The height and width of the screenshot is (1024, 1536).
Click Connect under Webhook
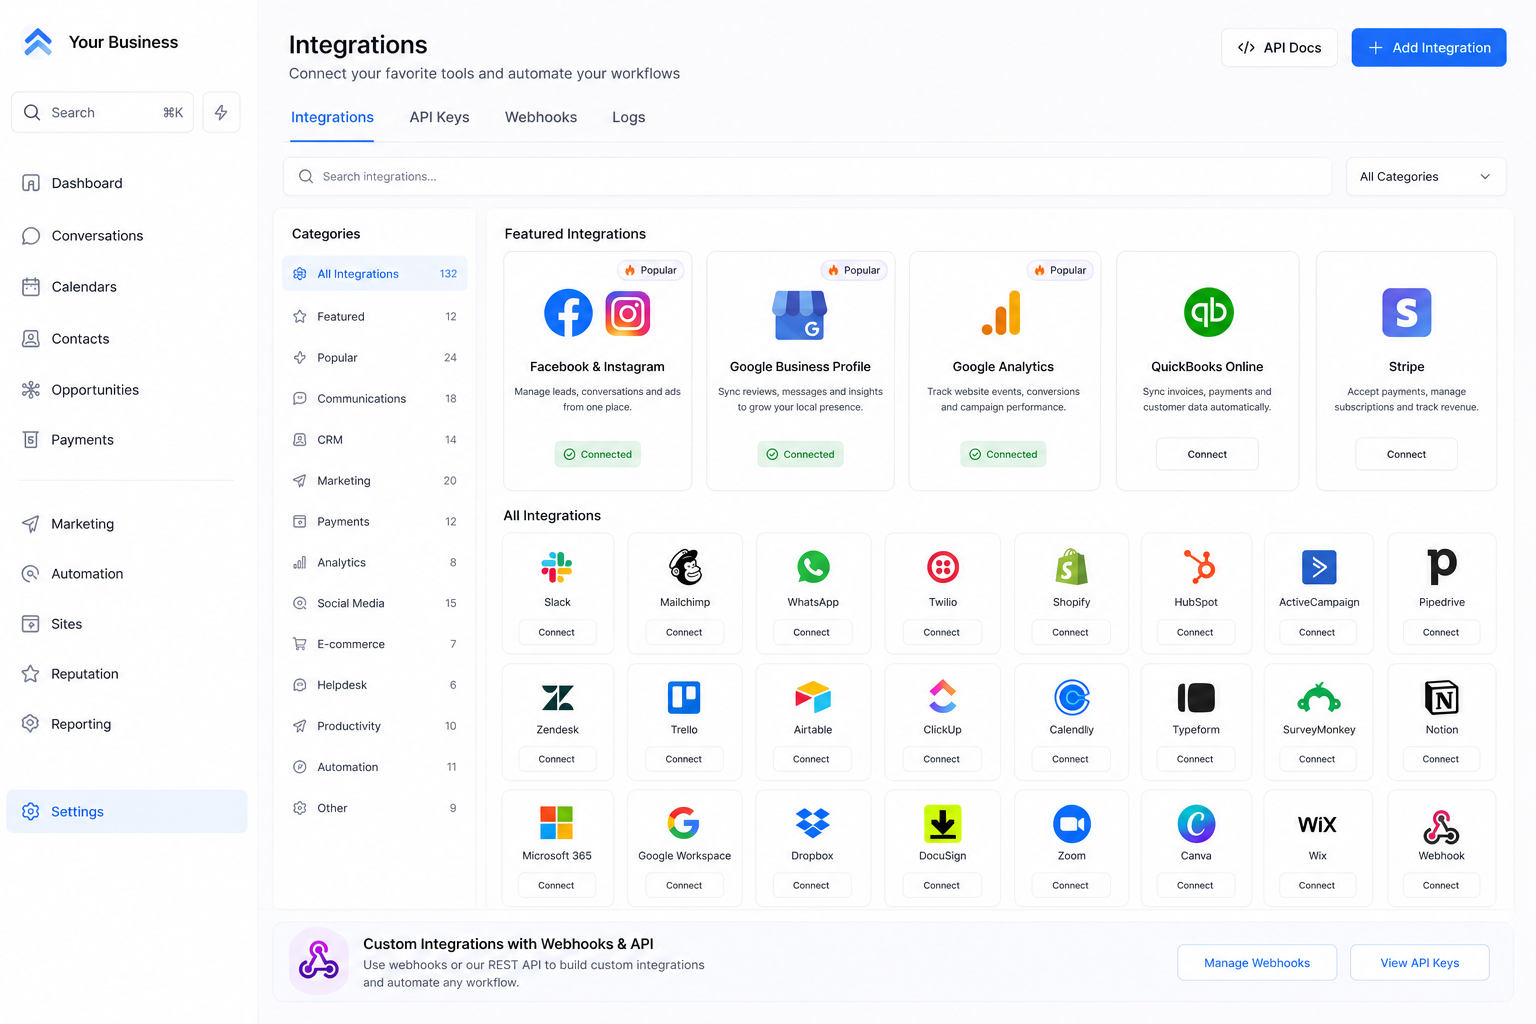pyautogui.click(x=1441, y=885)
